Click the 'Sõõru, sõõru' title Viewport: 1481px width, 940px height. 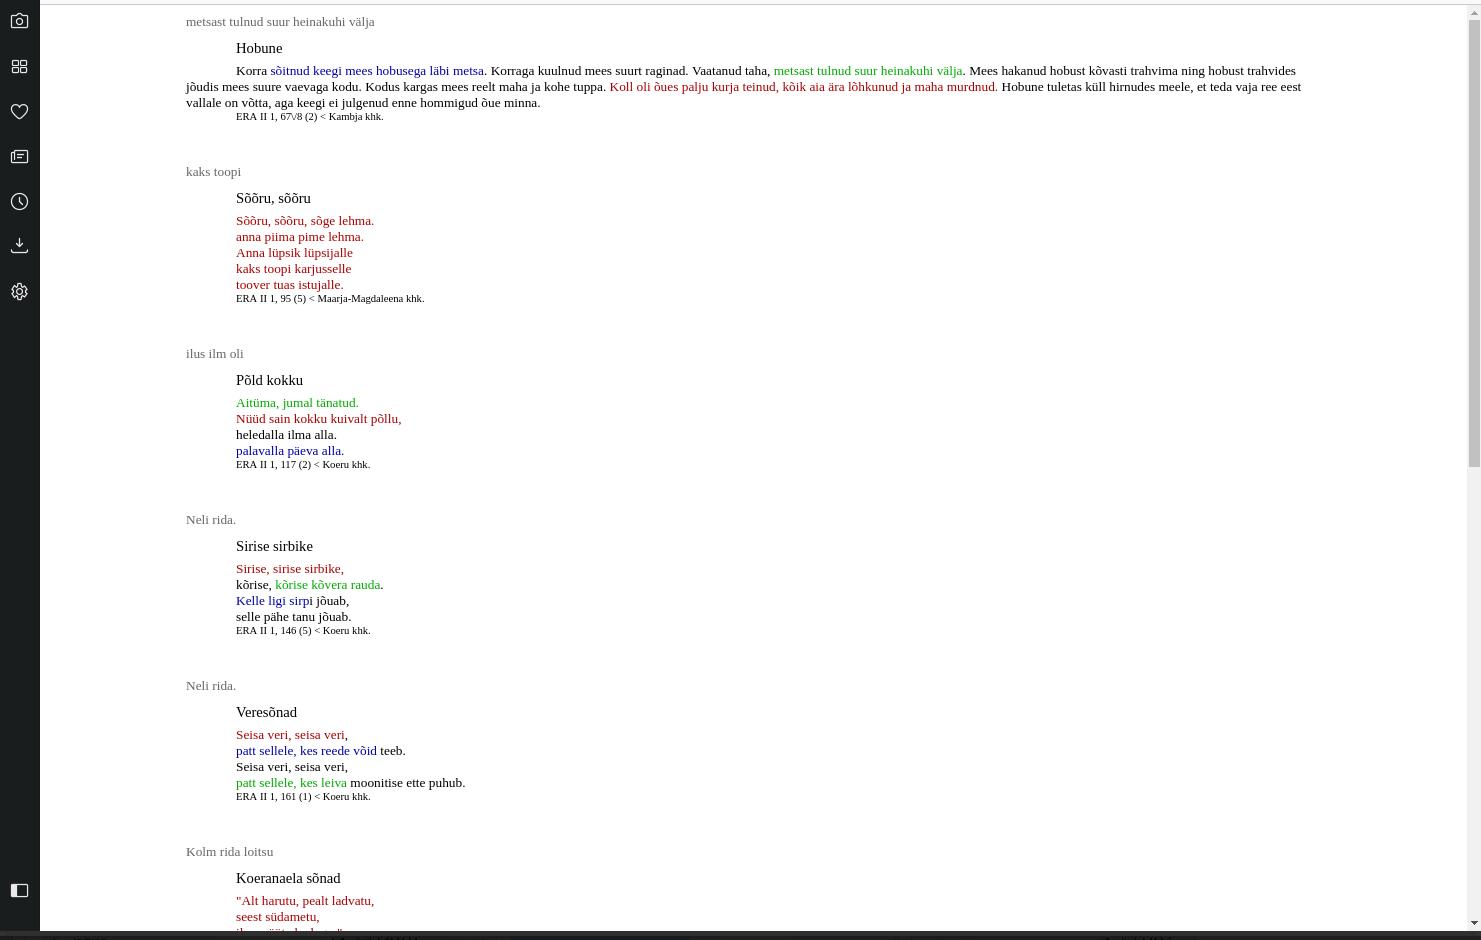tap(273, 198)
